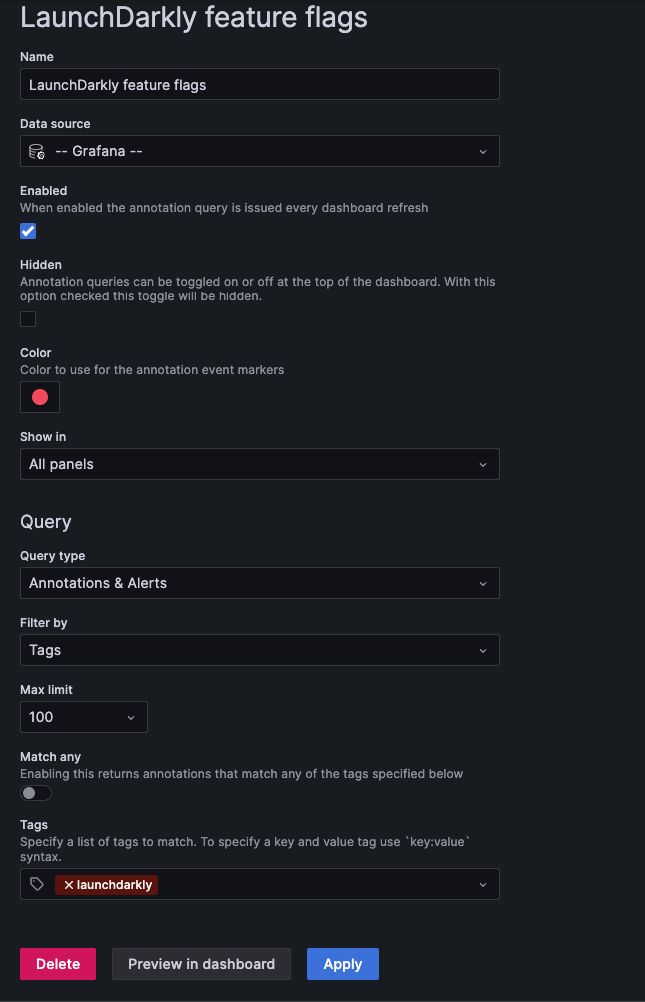Uncheck the Enabled checkbox
645x1002 pixels.
[28, 231]
